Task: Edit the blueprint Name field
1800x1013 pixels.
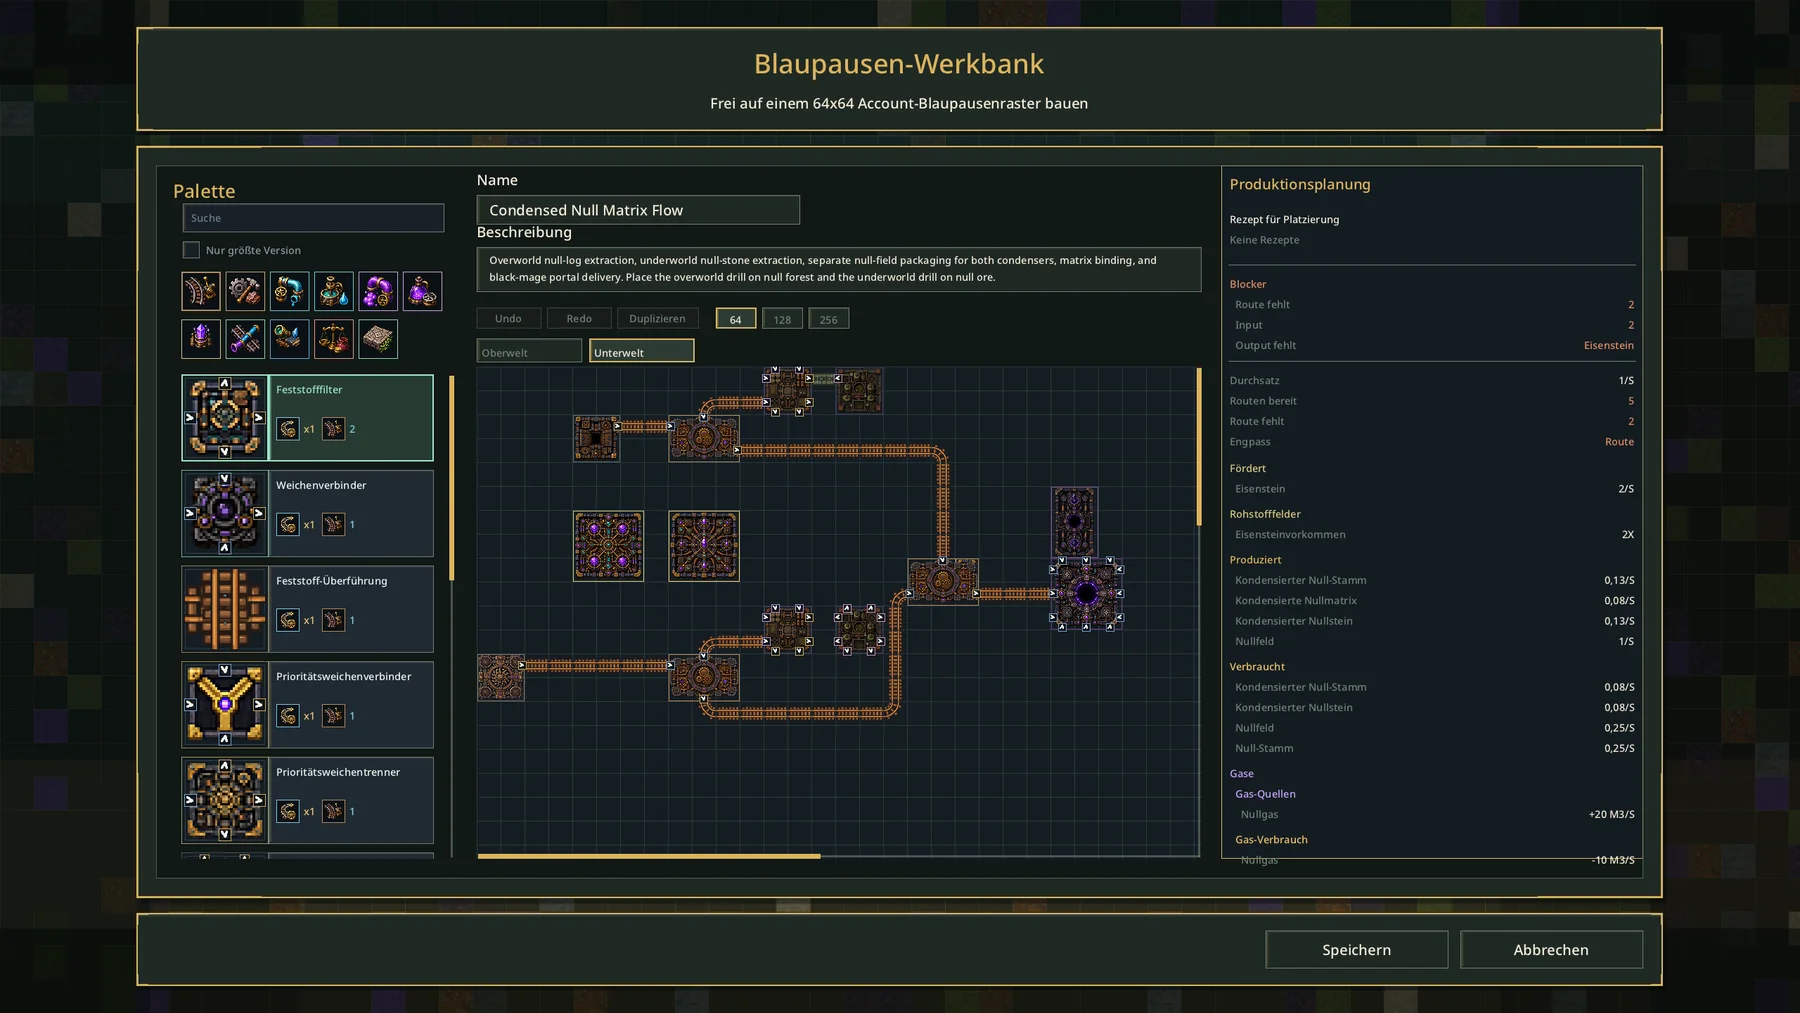Action: (x=638, y=210)
